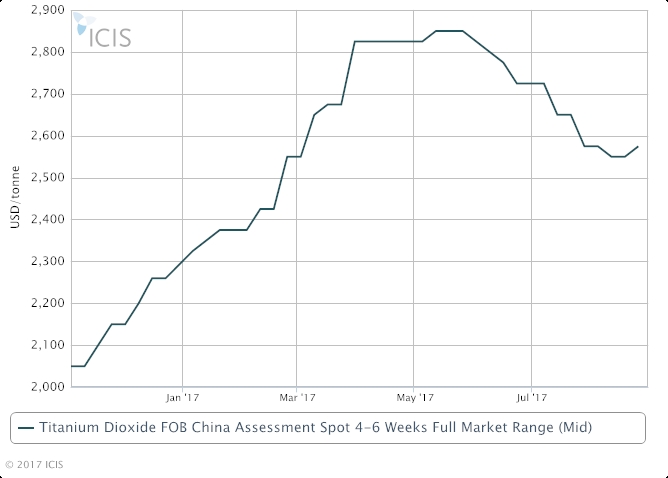Click the USD/tonne y-axis title

click(15, 199)
